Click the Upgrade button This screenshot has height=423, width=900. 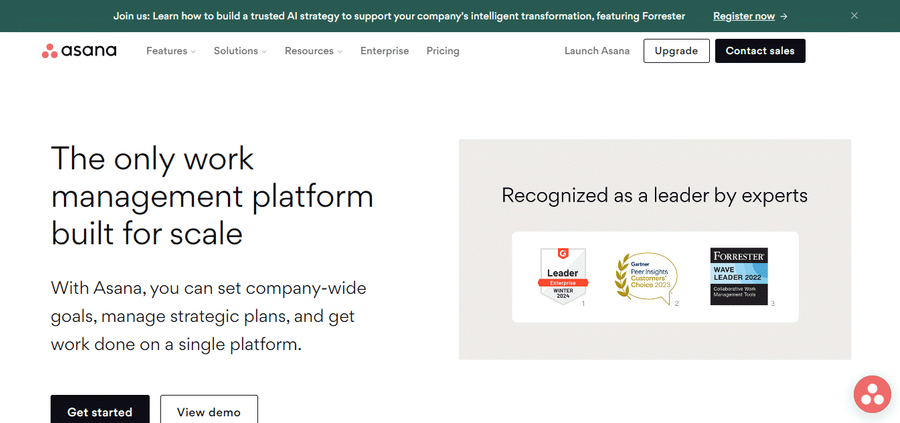[x=676, y=51]
